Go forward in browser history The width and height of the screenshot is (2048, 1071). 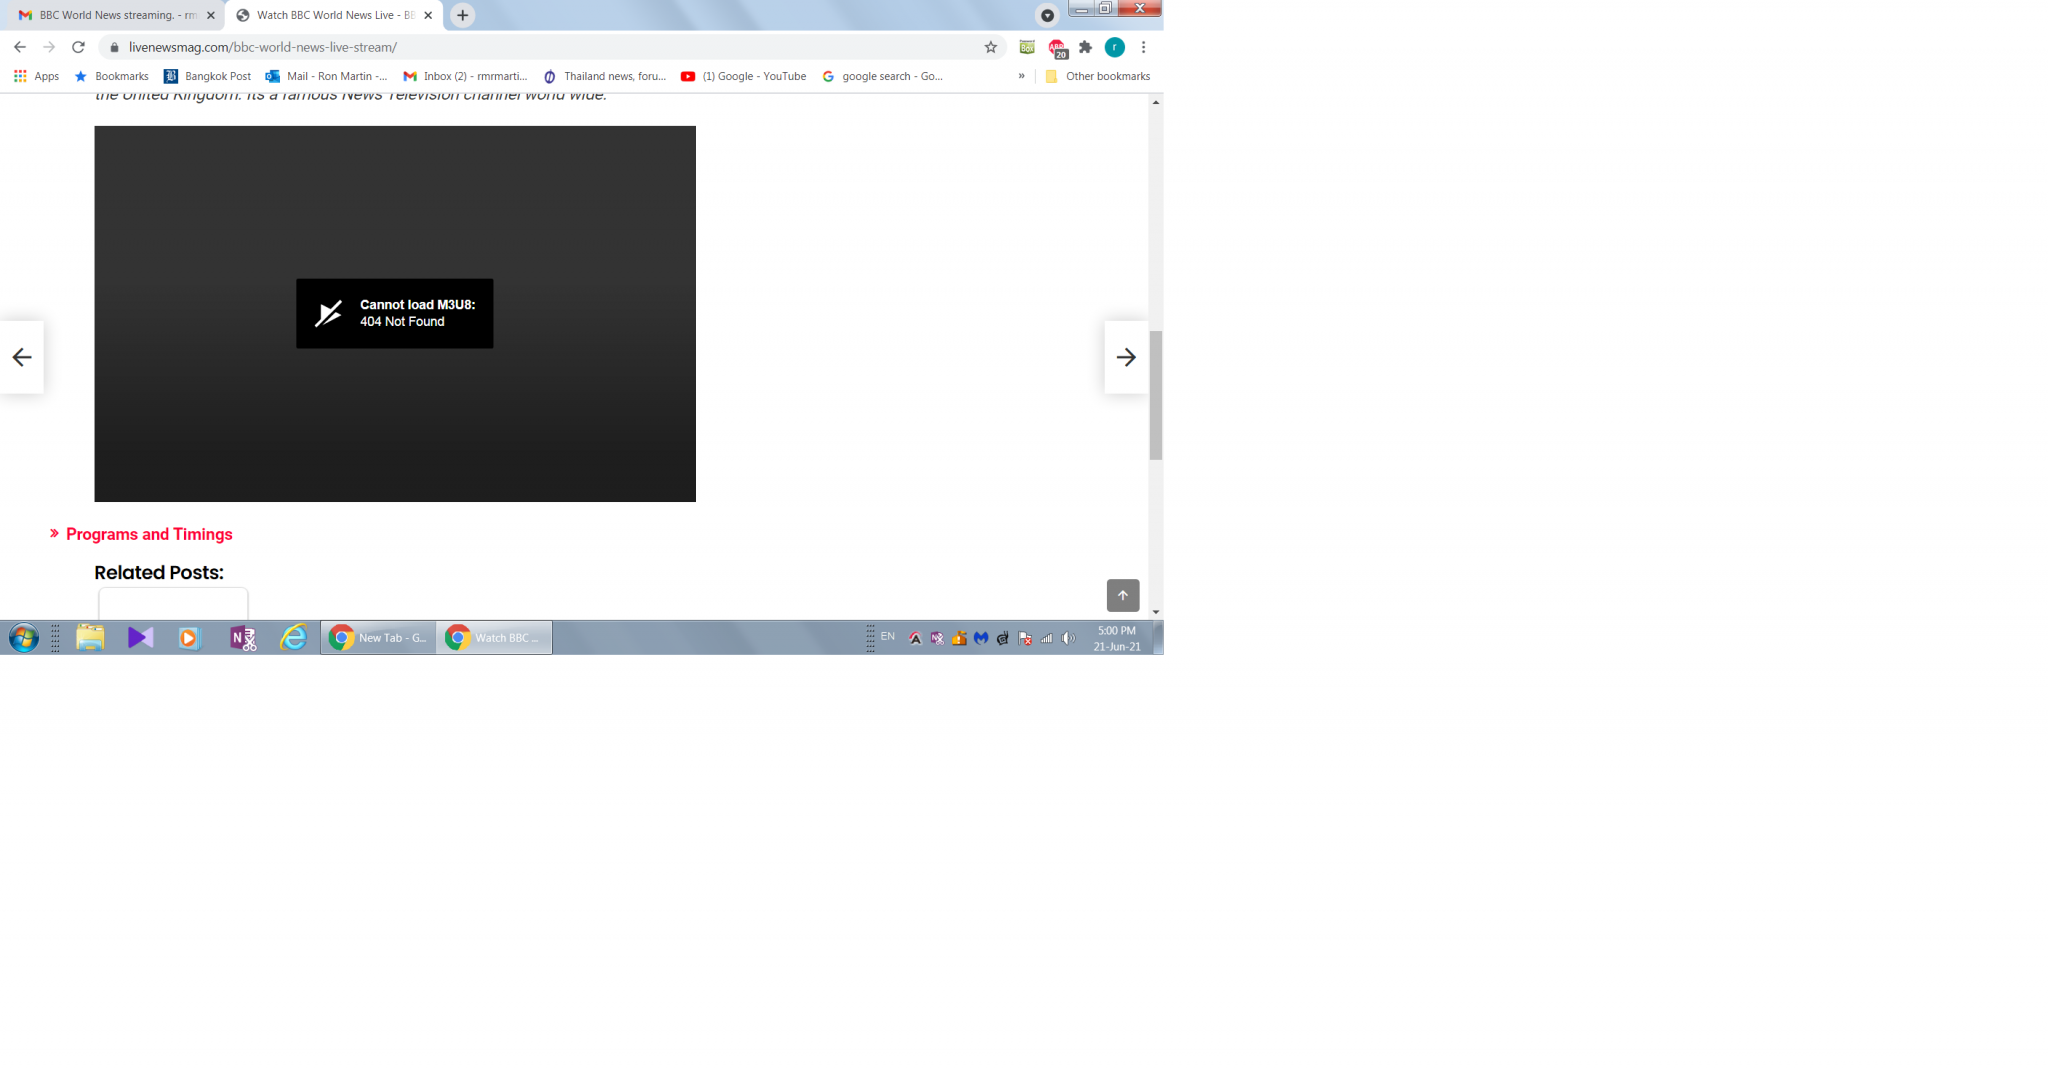[x=49, y=47]
